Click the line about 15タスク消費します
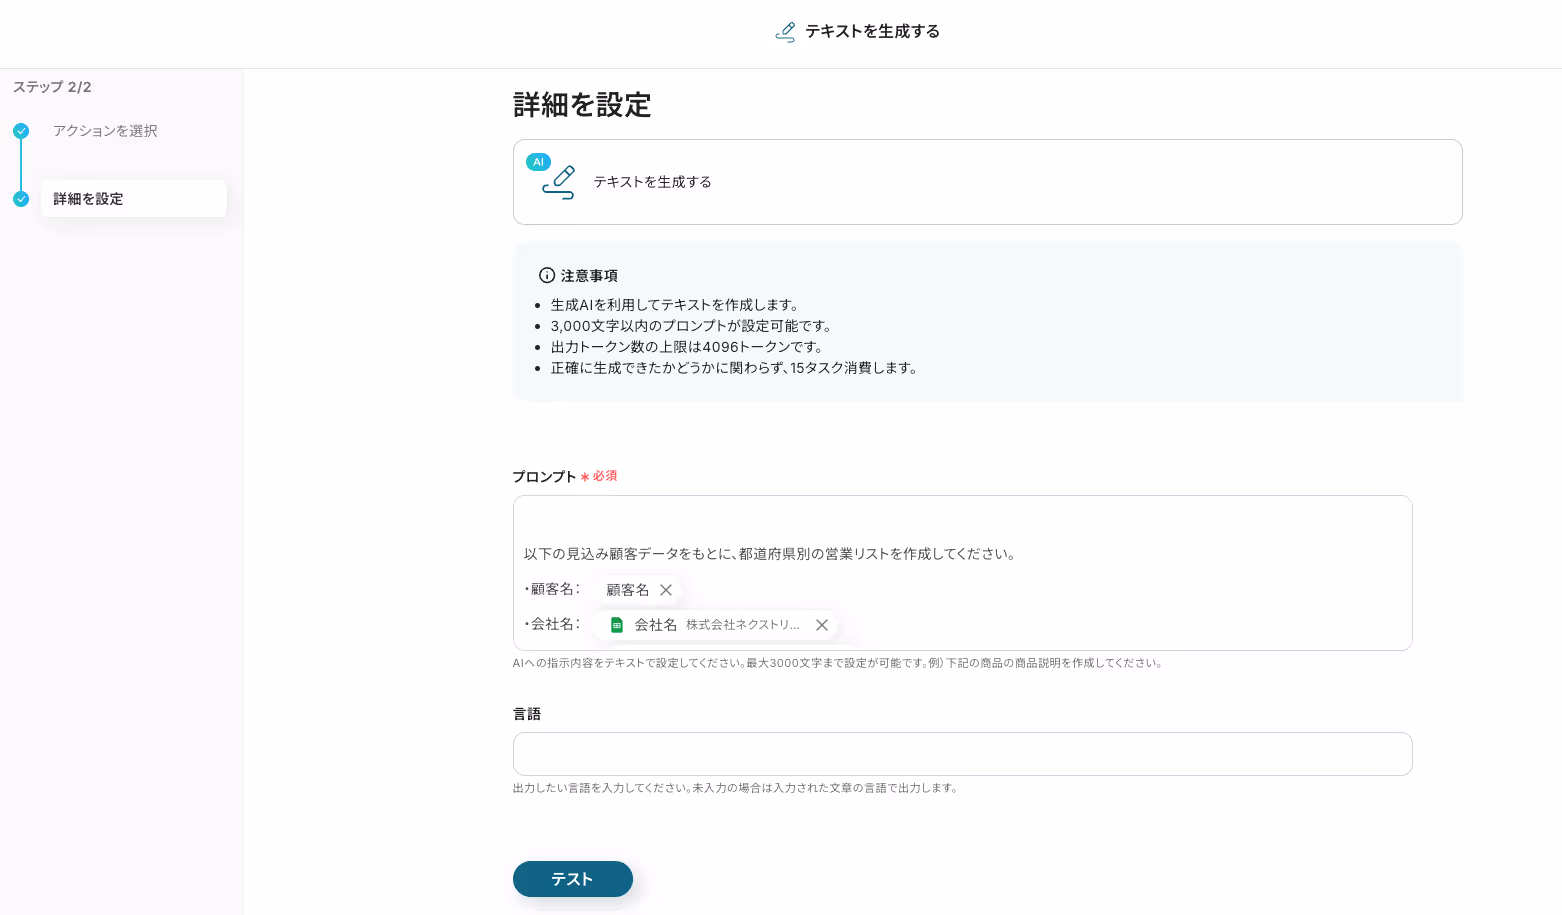 pyautogui.click(x=734, y=368)
